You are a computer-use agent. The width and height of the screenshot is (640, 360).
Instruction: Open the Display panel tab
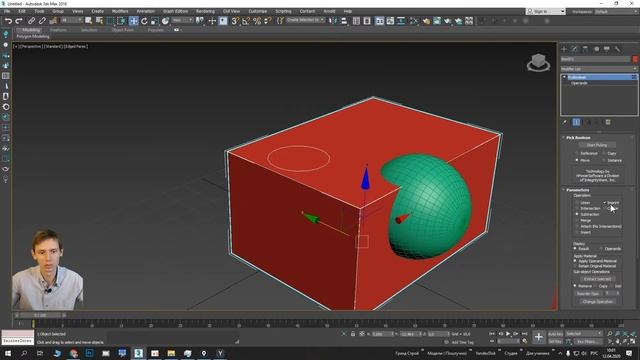point(607,49)
